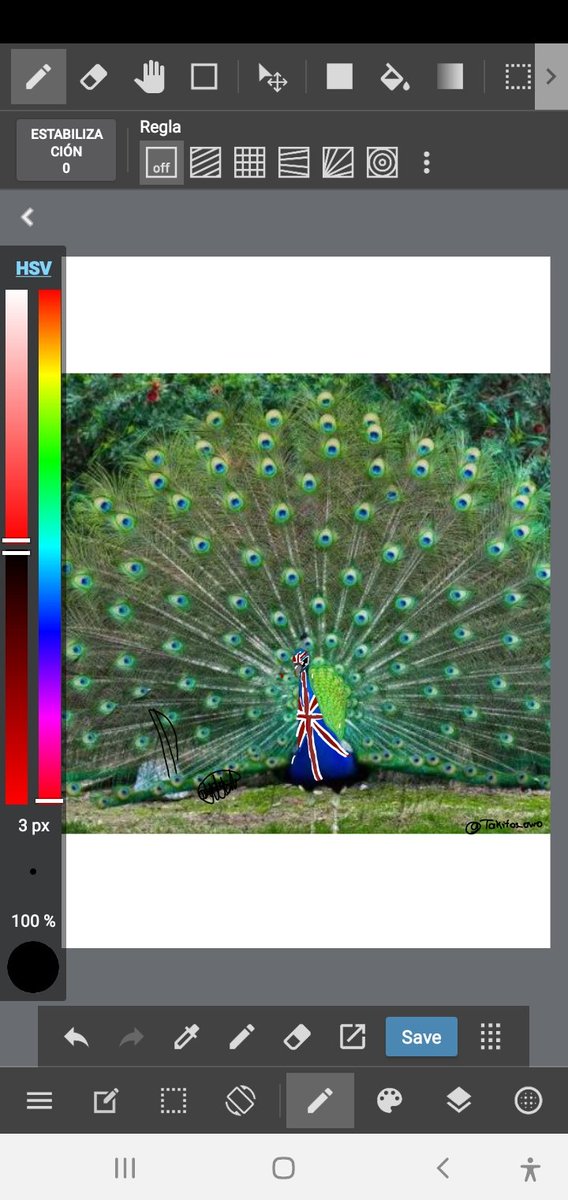Select the eraser tool in top toolbar
Viewport: 568px width, 1200px height.
(93, 77)
